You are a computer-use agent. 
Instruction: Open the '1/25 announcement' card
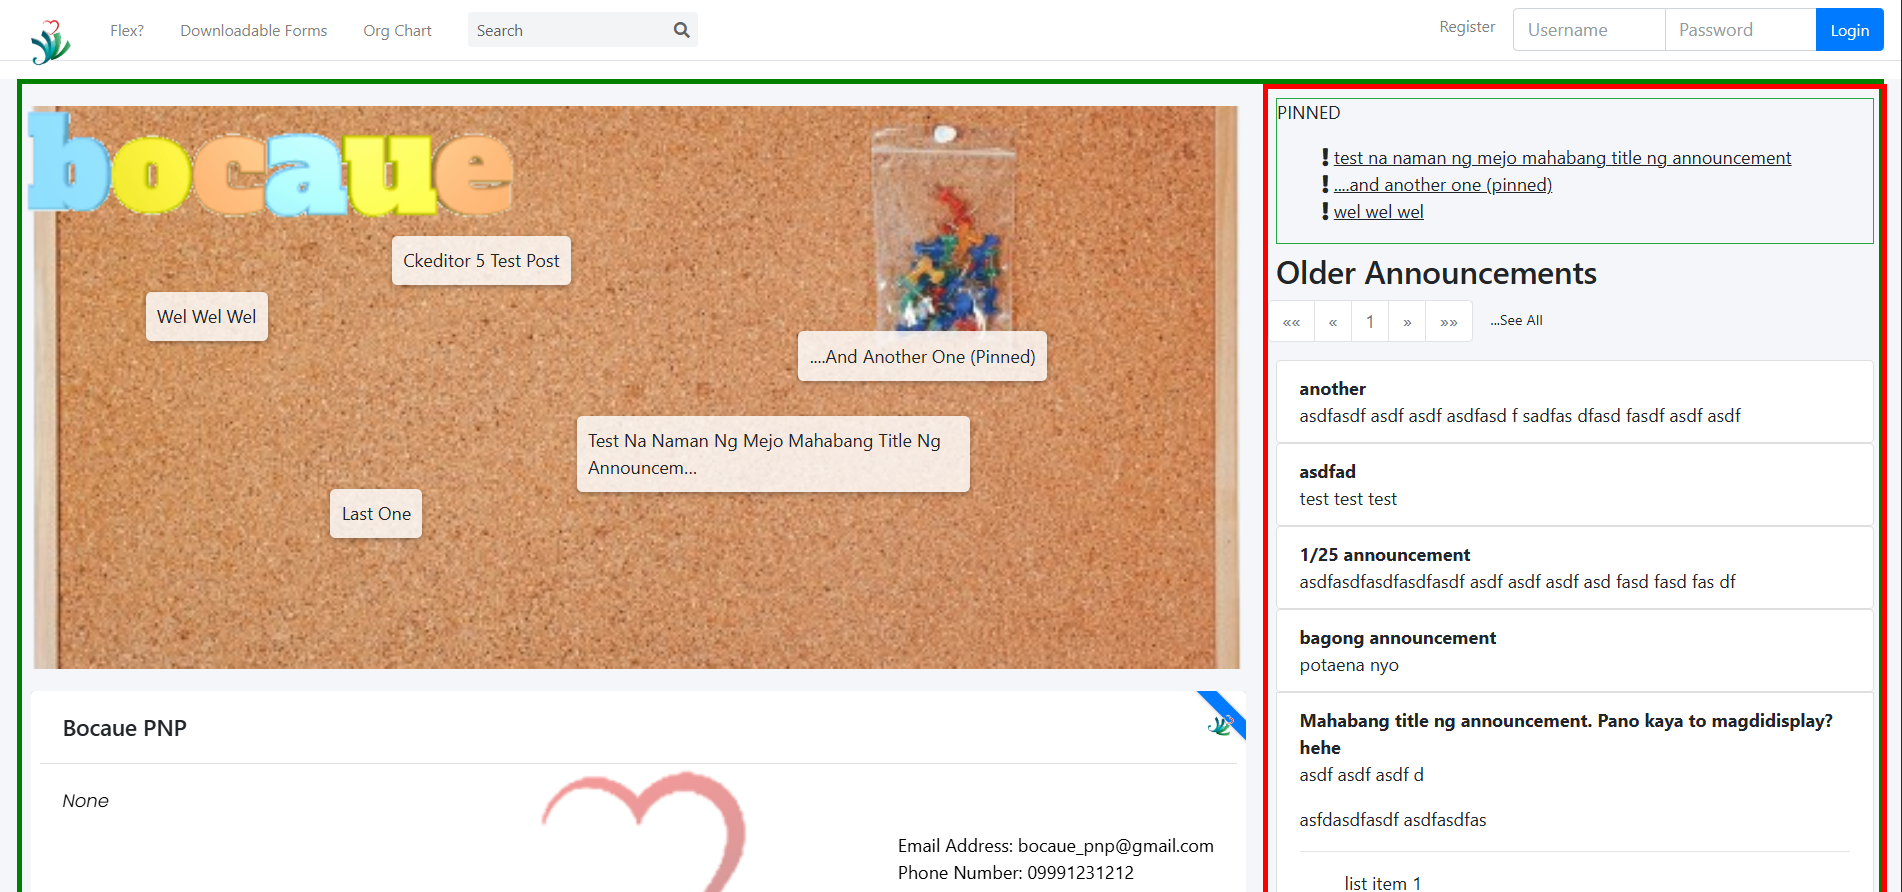click(1574, 568)
